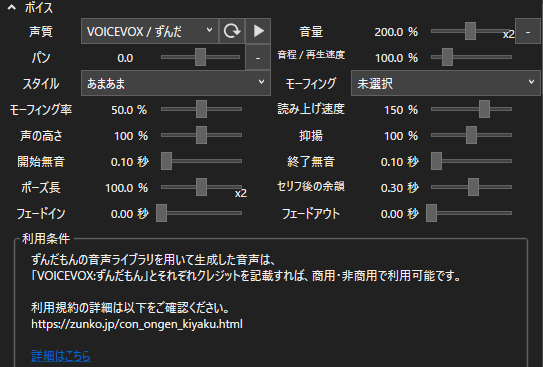The width and height of the screenshot is (543, 367).
Task: Adjust the 音量 slider
Action: [x=470, y=31]
